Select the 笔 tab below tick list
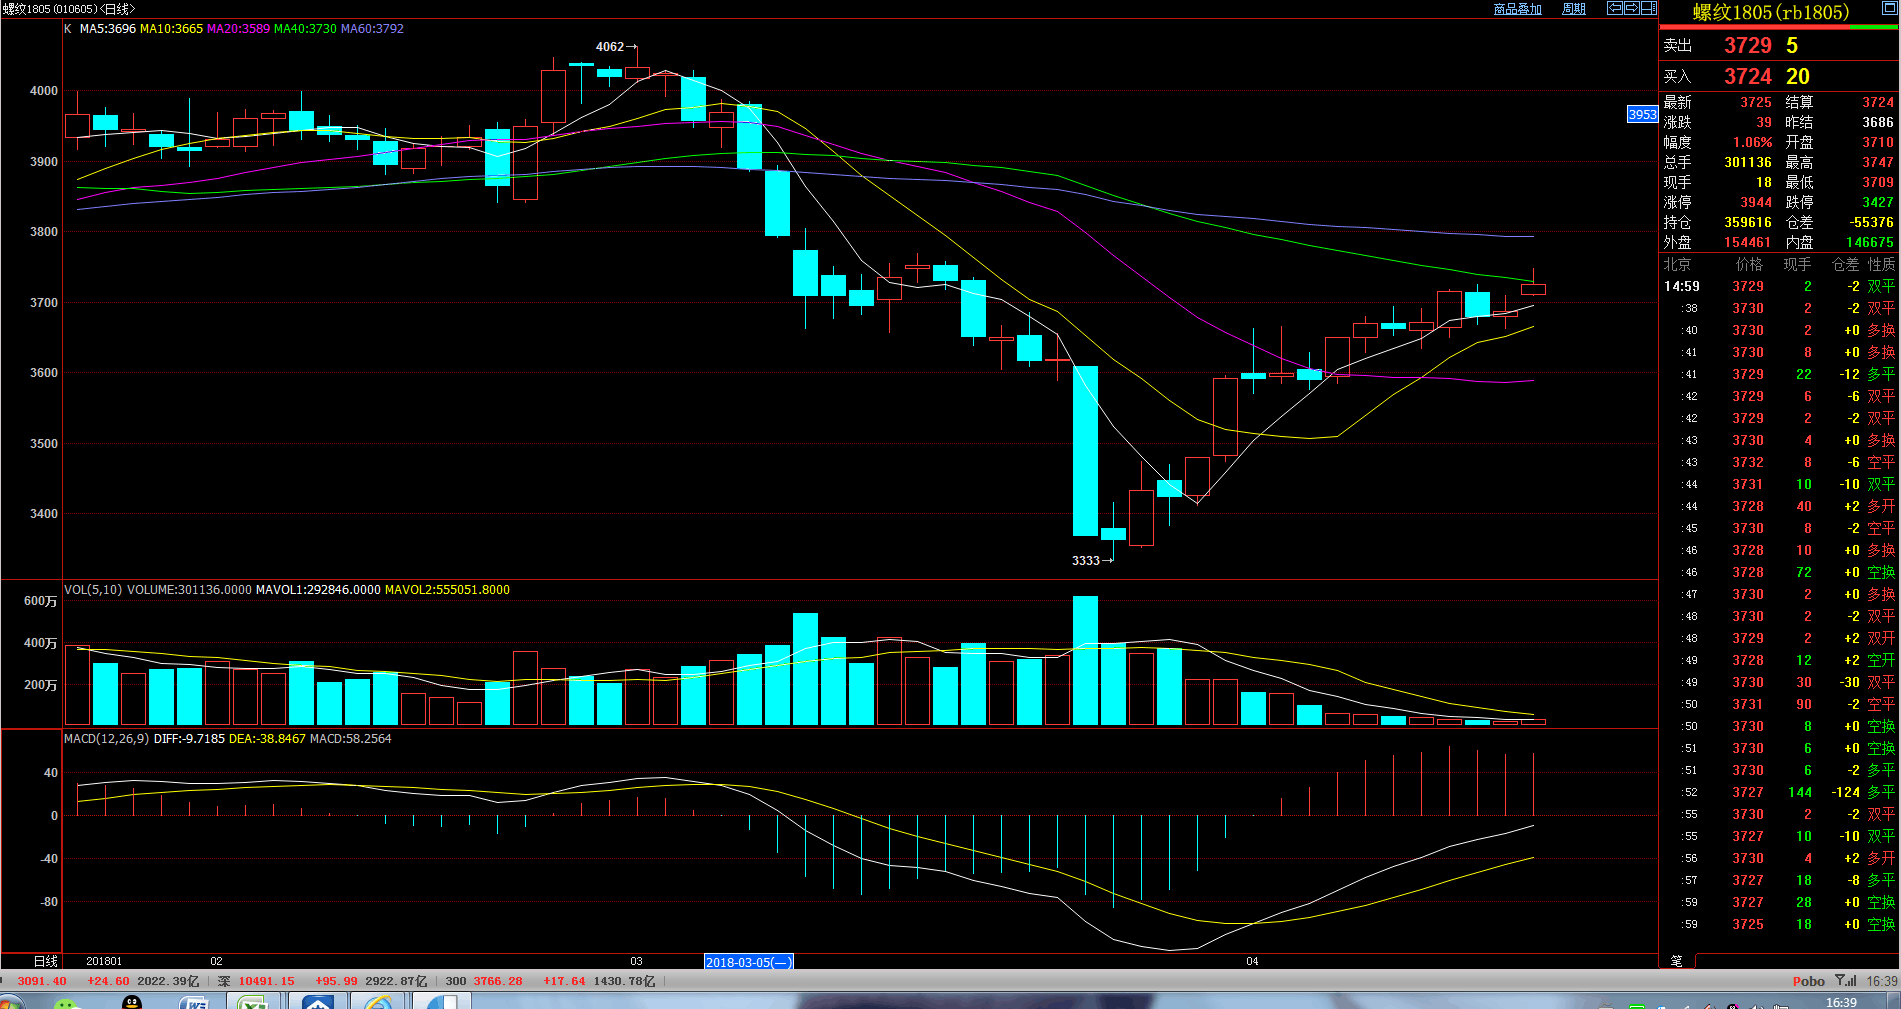Screen dimensions: 1901x1009 tap(1677, 961)
